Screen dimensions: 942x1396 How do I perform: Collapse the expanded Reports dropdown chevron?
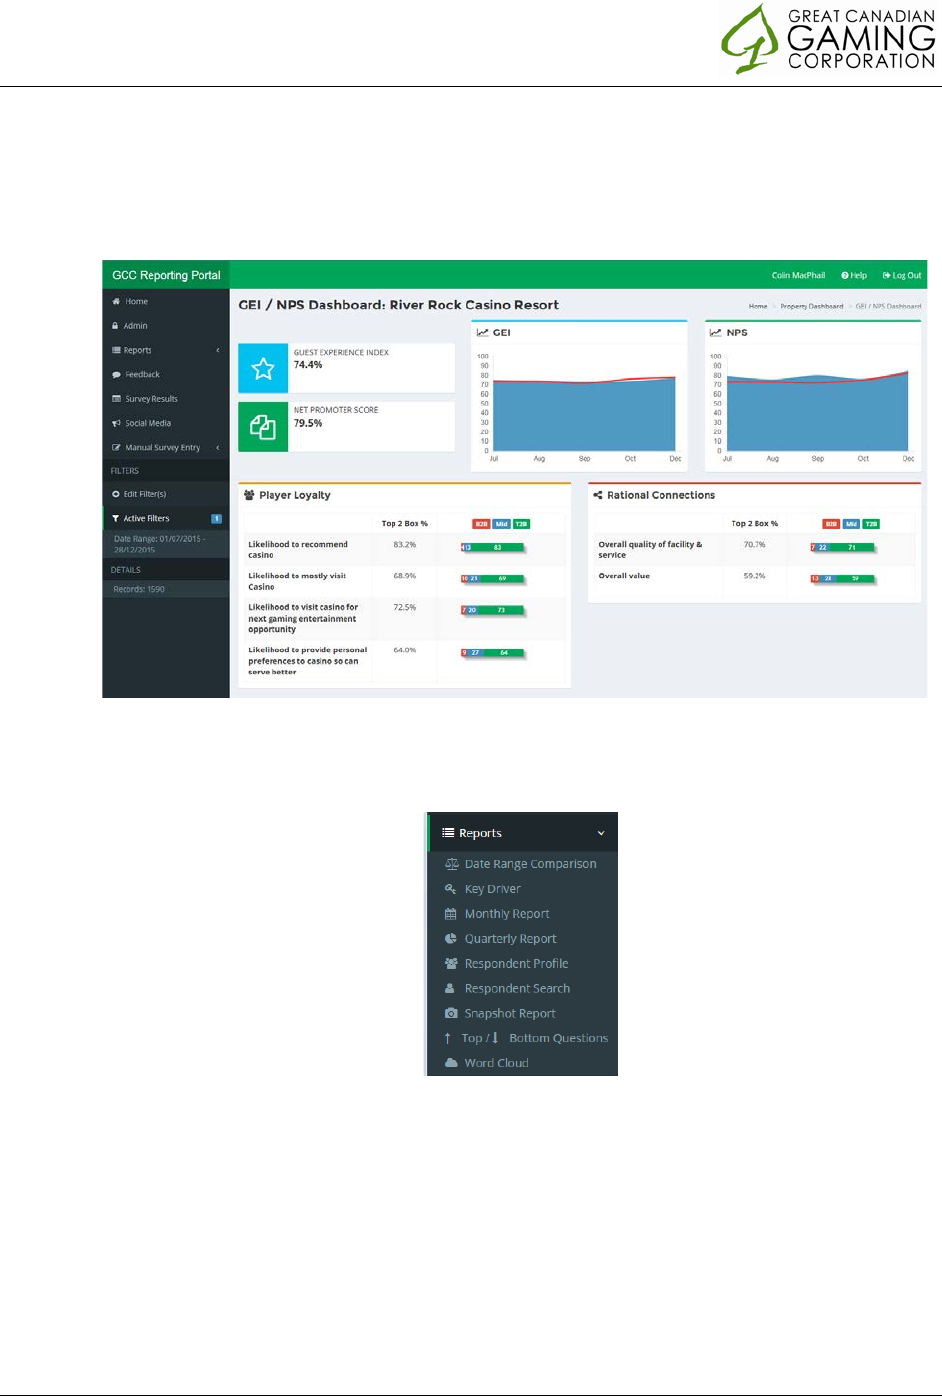(x=601, y=833)
